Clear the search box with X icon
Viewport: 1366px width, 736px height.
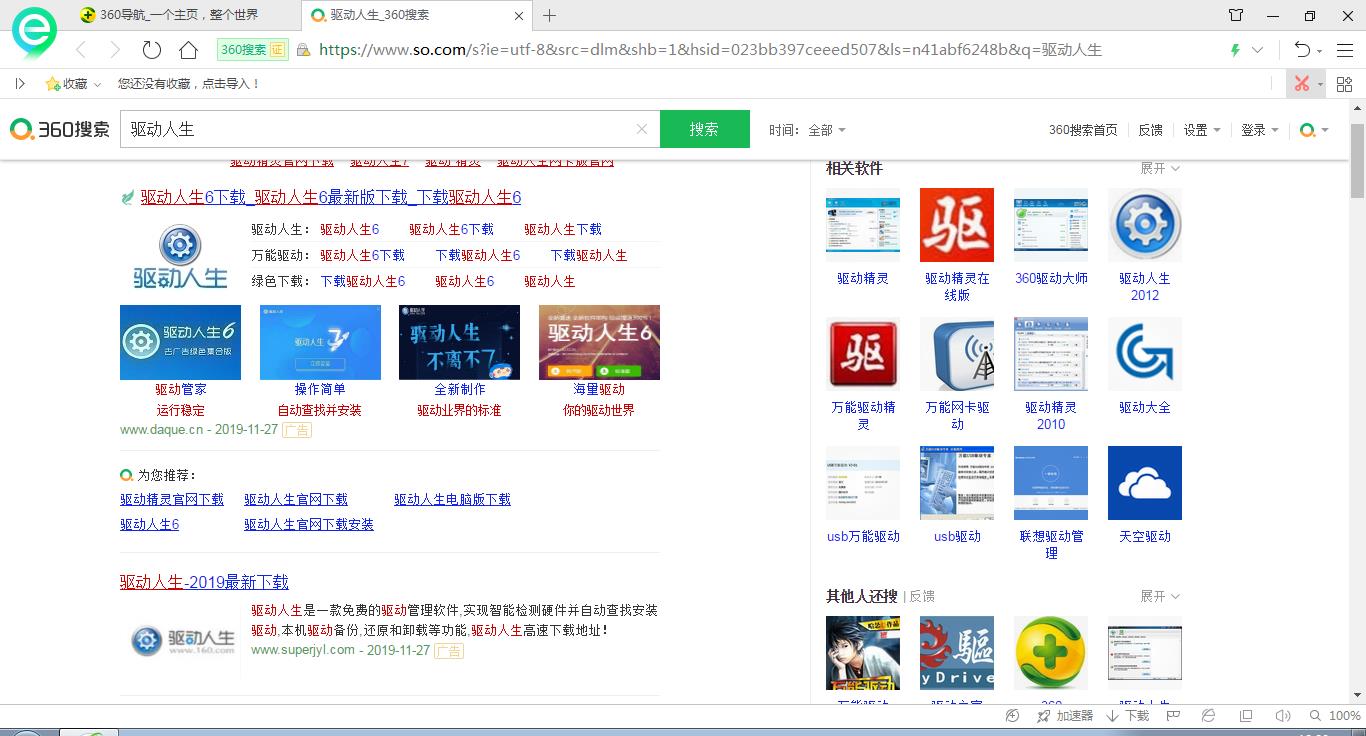[642, 129]
